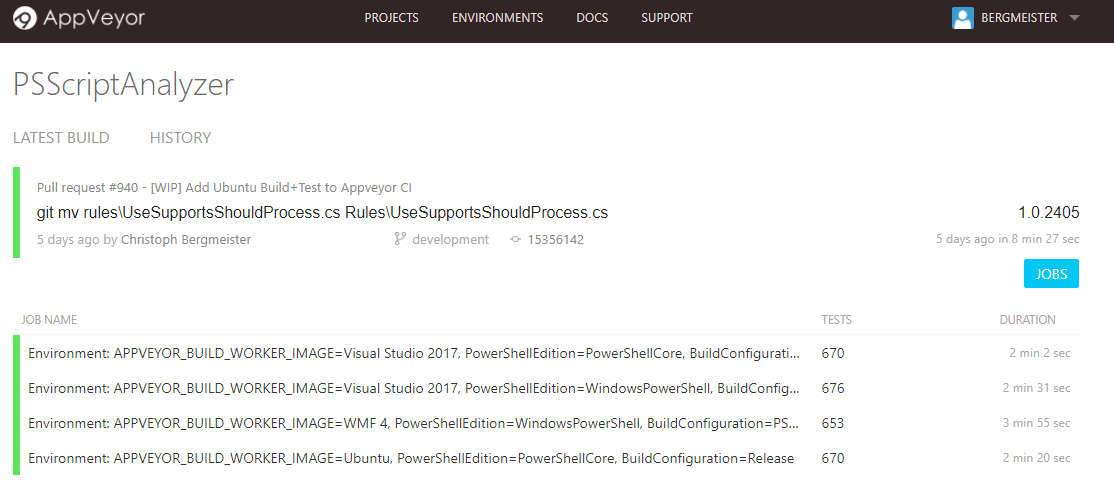Open the Ubuntu PowerShellCore Release job

[411, 459]
